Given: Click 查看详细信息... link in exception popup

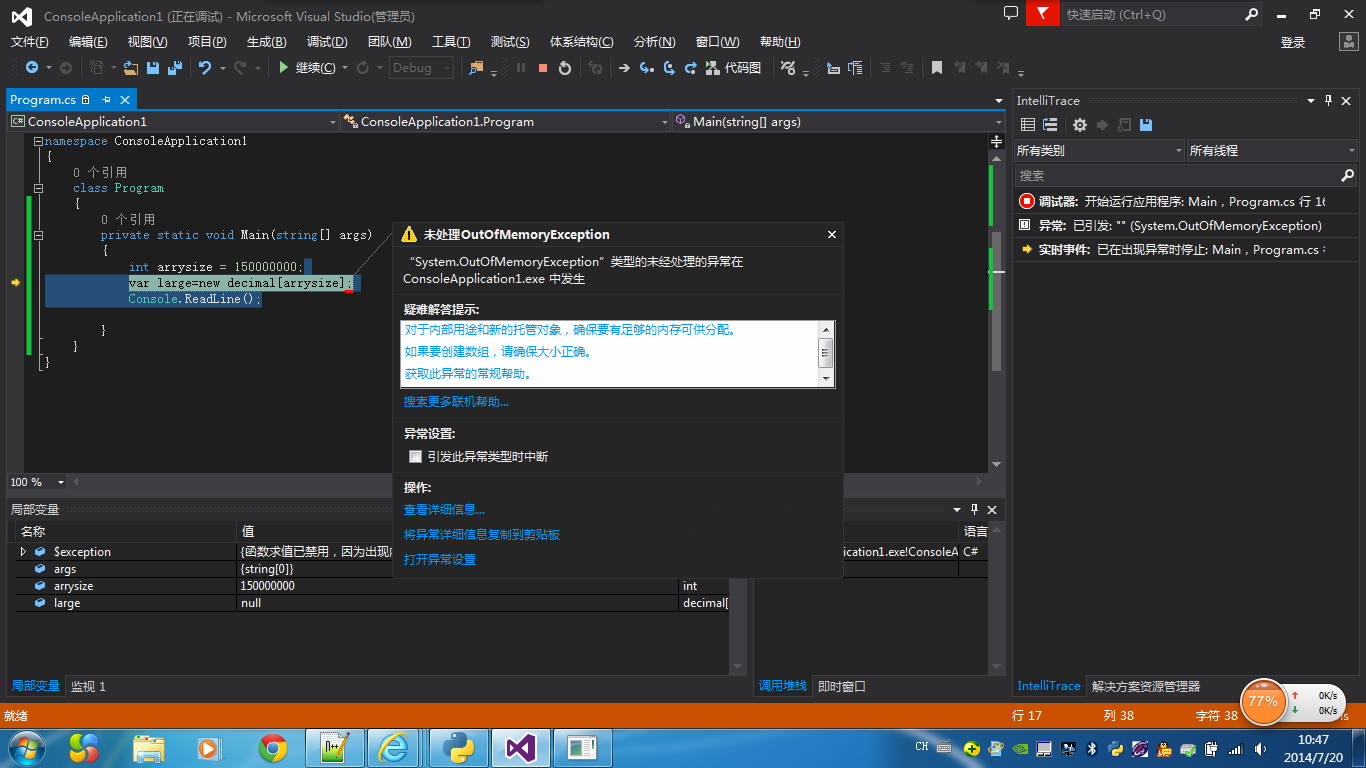Looking at the screenshot, I should pyautogui.click(x=444, y=510).
